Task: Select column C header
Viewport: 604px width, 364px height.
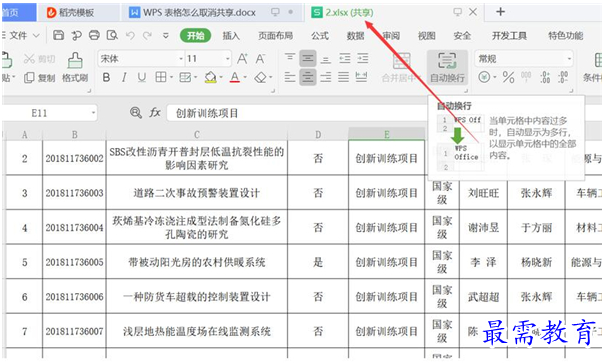Action: point(196,134)
